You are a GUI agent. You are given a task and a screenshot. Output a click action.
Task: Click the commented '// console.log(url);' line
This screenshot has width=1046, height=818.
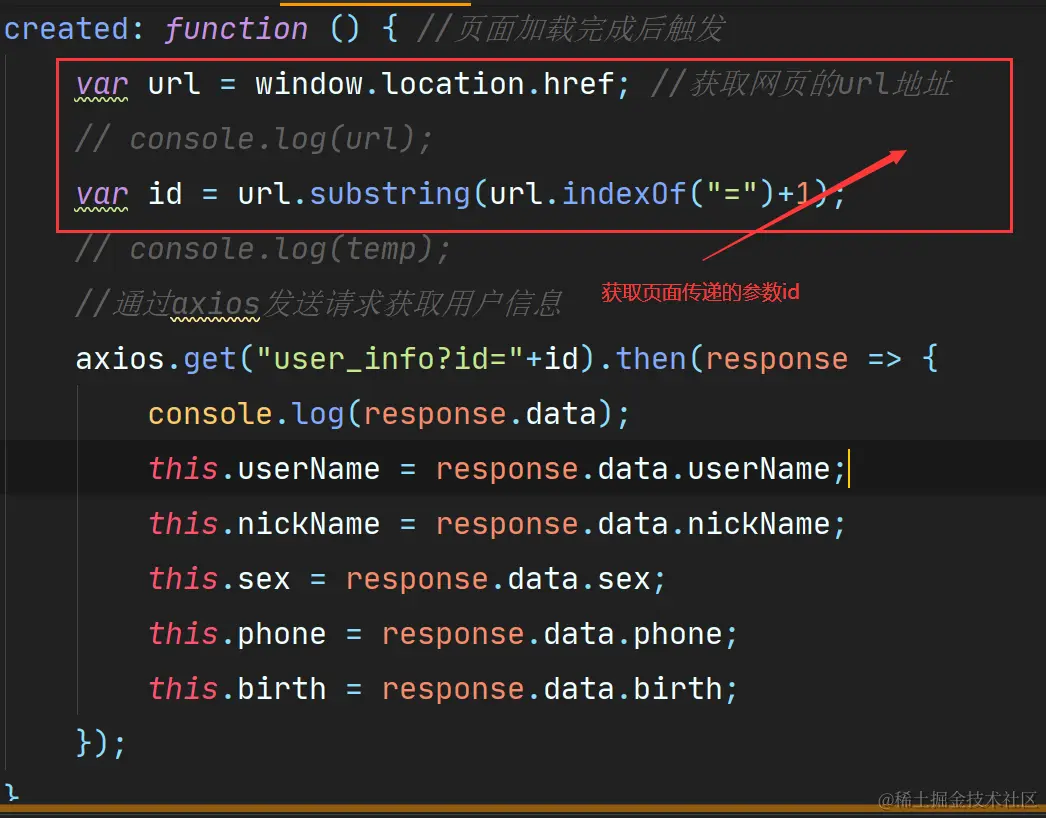[254, 139]
